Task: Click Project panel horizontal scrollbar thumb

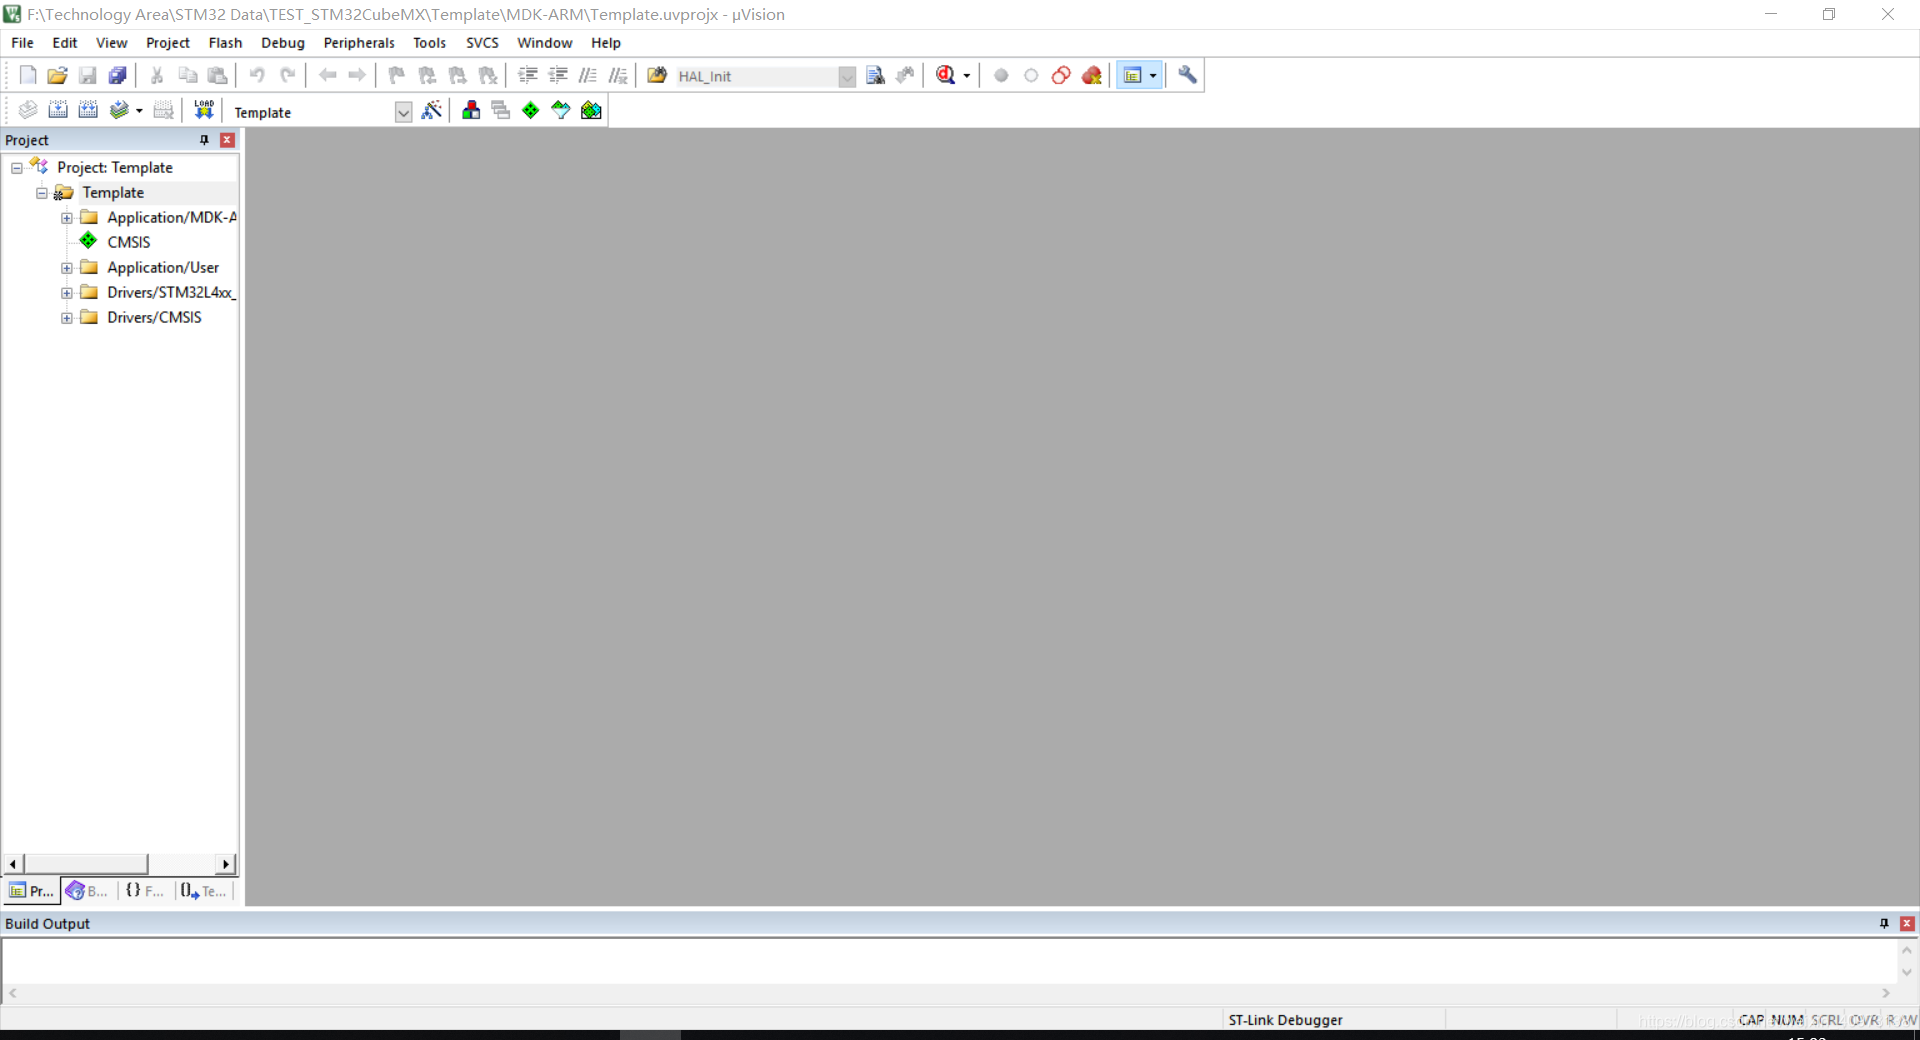Action: click(x=86, y=864)
